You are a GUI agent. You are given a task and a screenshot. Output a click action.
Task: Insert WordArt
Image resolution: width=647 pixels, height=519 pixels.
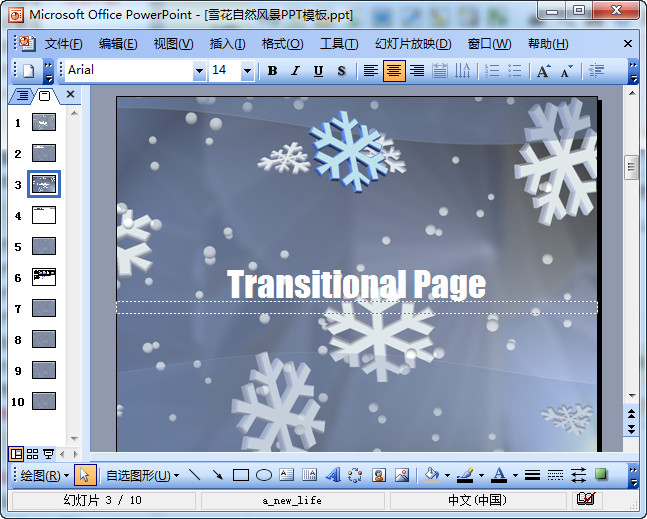click(x=333, y=475)
